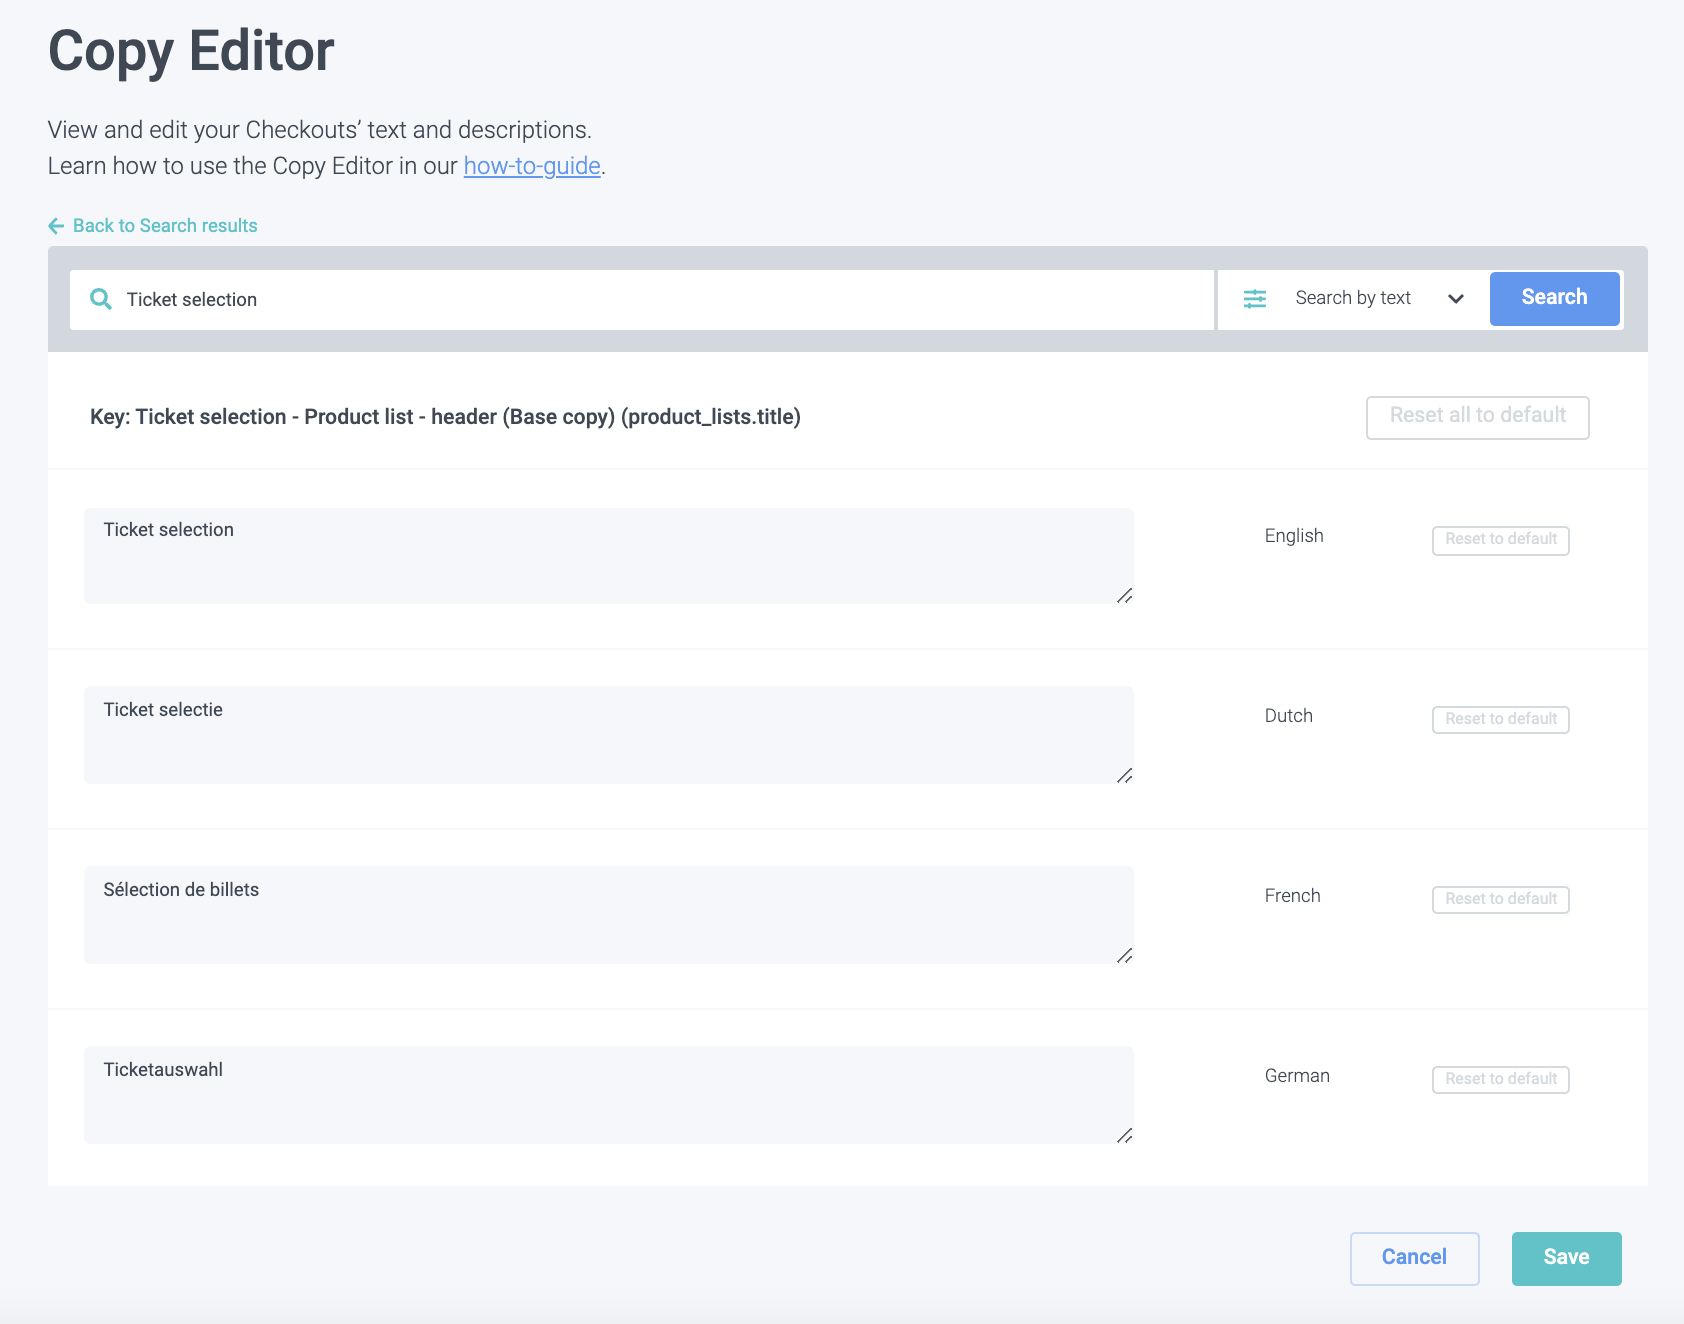The image size is (1684, 1324).
Task: Reset French copy to default
Action: (1500, 899)
